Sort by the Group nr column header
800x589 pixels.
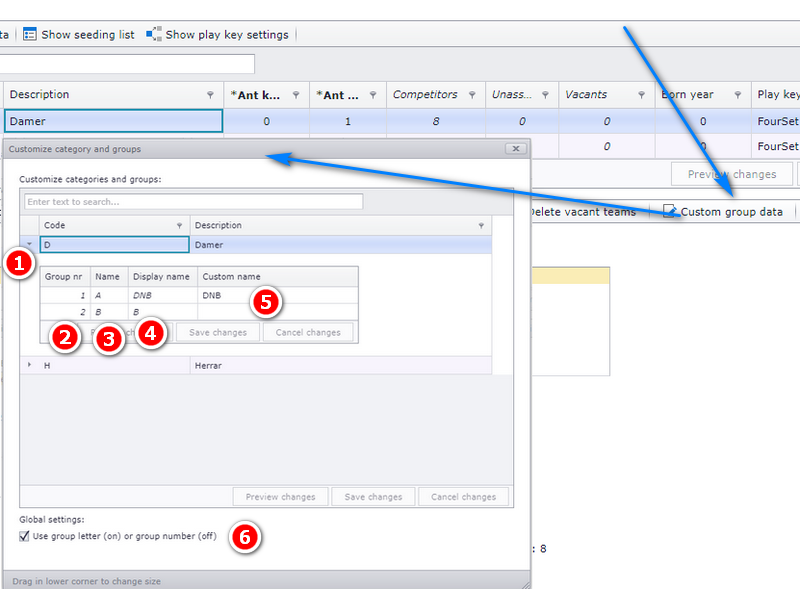pos(65,277)
